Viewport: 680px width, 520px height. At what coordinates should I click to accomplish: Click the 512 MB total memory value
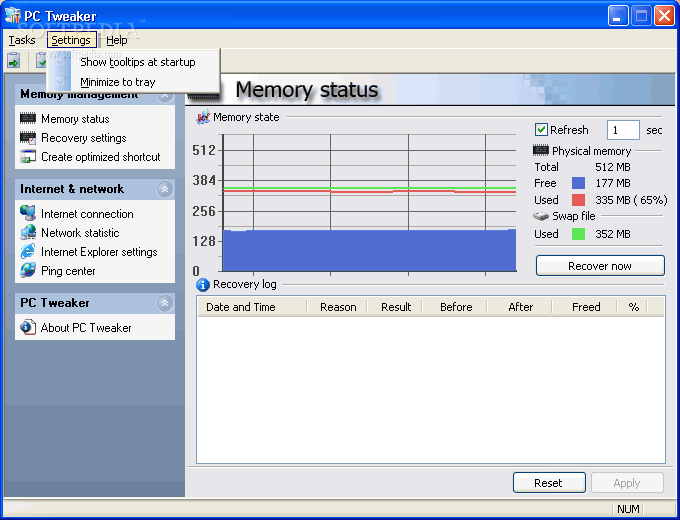(x=612, y=167)
